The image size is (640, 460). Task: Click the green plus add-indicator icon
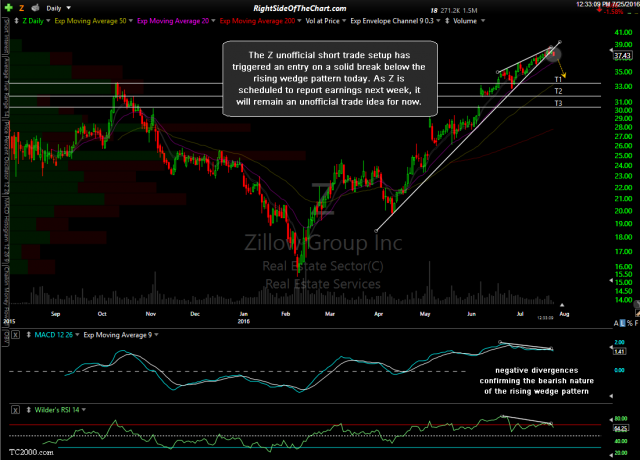(8, 8)
